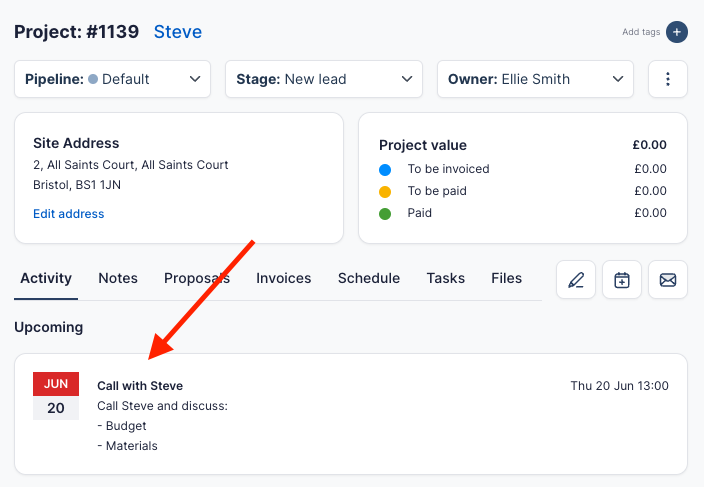Click the calendar add event icon
Image resolution: width=704 pixels, height=487 pixels.
(x=622, y=280)
